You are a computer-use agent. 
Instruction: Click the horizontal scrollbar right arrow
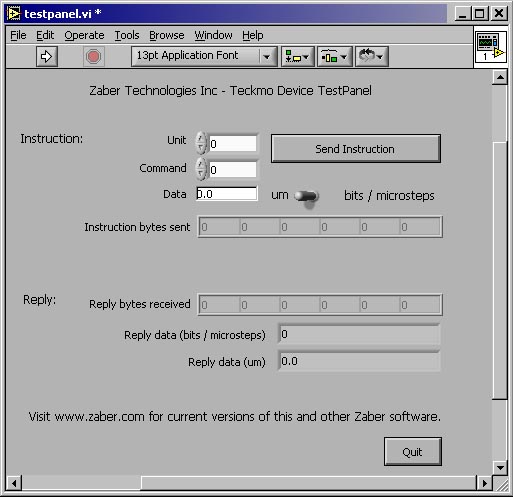[x=484, y=483]
